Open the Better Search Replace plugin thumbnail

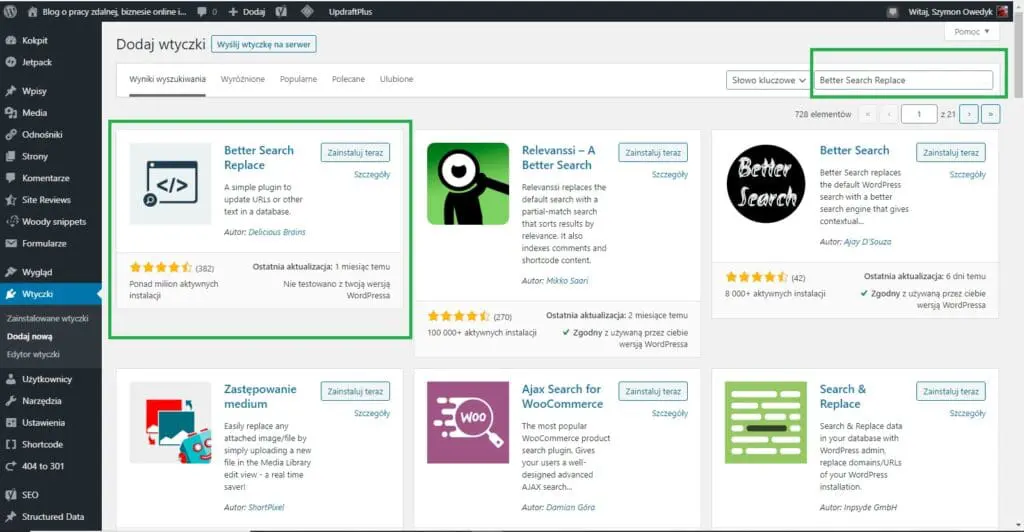(170, 183)
